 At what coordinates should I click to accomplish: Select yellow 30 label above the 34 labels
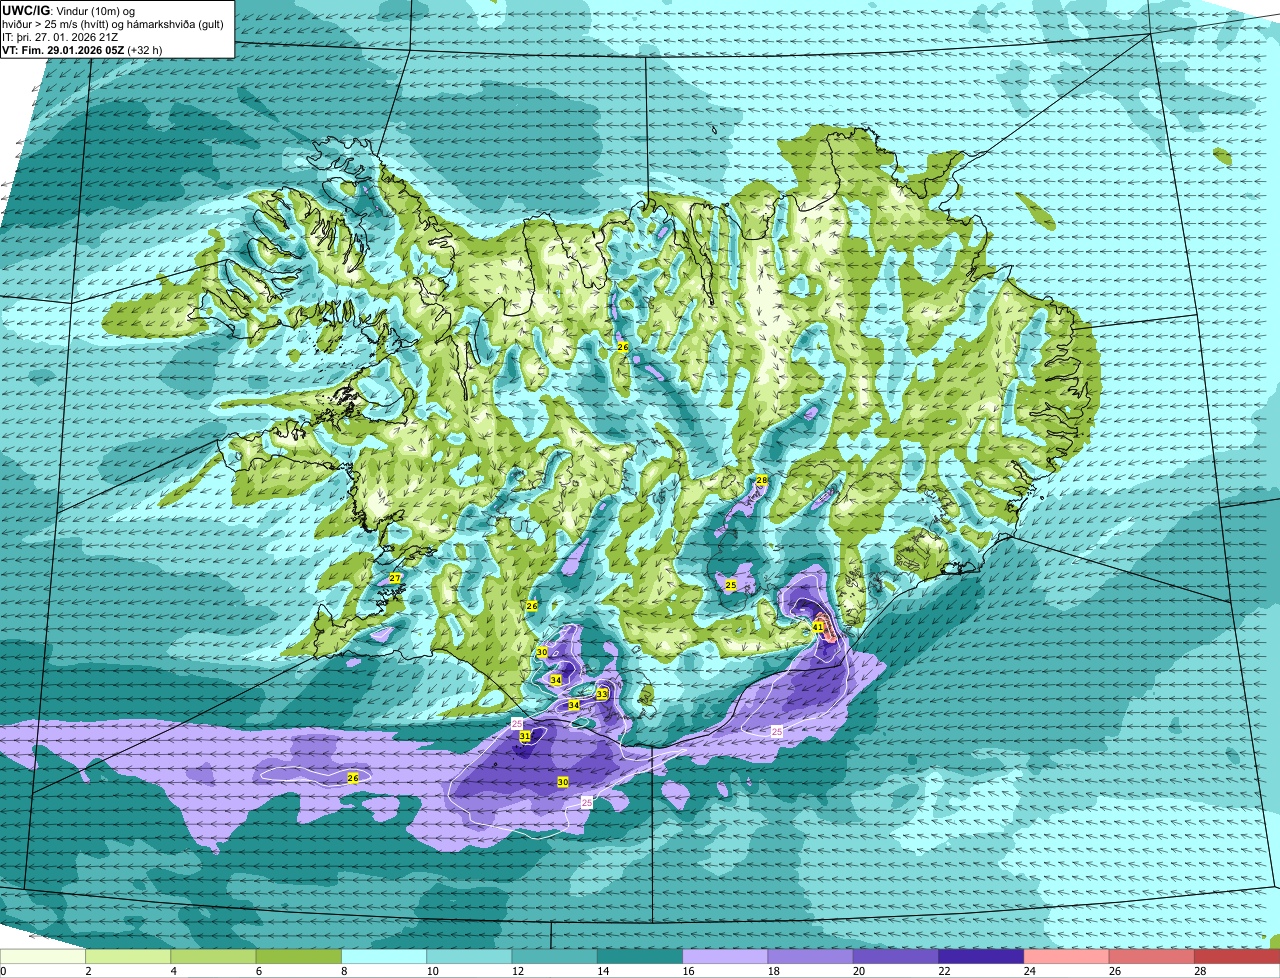542,652
